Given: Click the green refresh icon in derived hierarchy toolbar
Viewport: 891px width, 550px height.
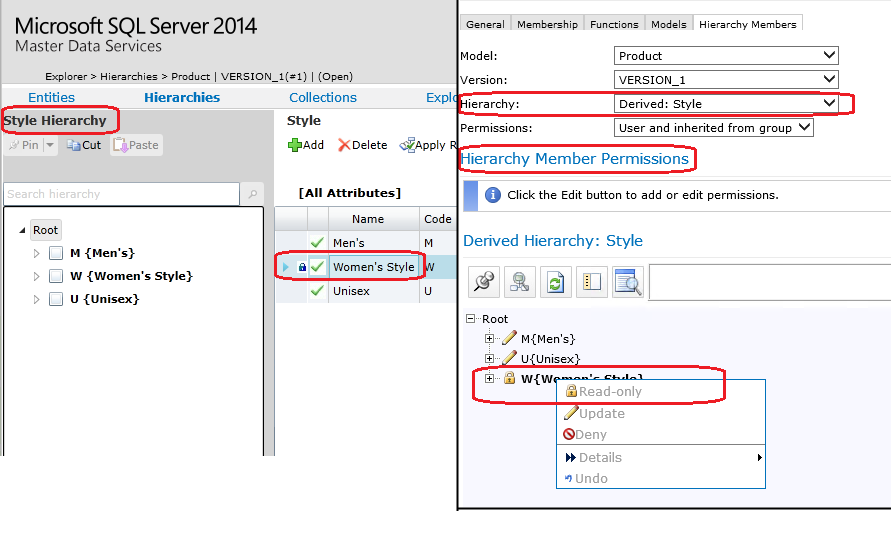Looking at the screenshot, I should [x=555, y=282].
